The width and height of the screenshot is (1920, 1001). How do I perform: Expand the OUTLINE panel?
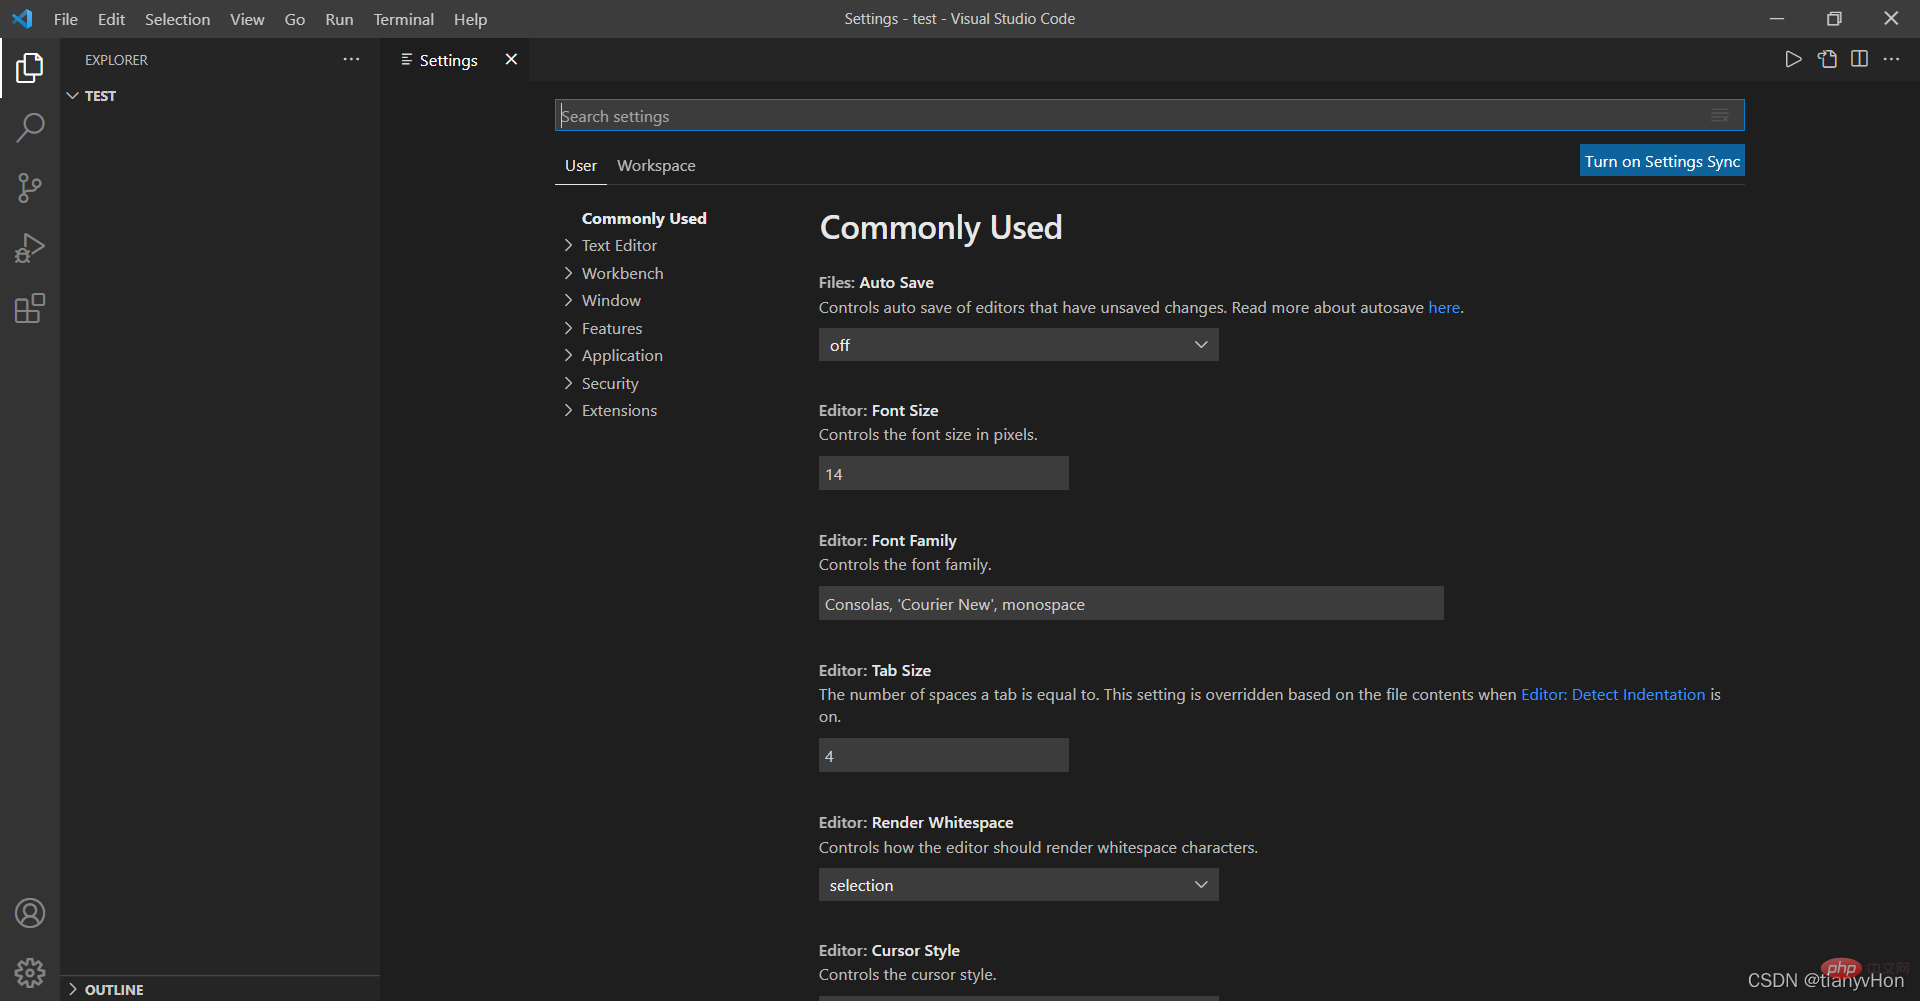click(113, 989)
